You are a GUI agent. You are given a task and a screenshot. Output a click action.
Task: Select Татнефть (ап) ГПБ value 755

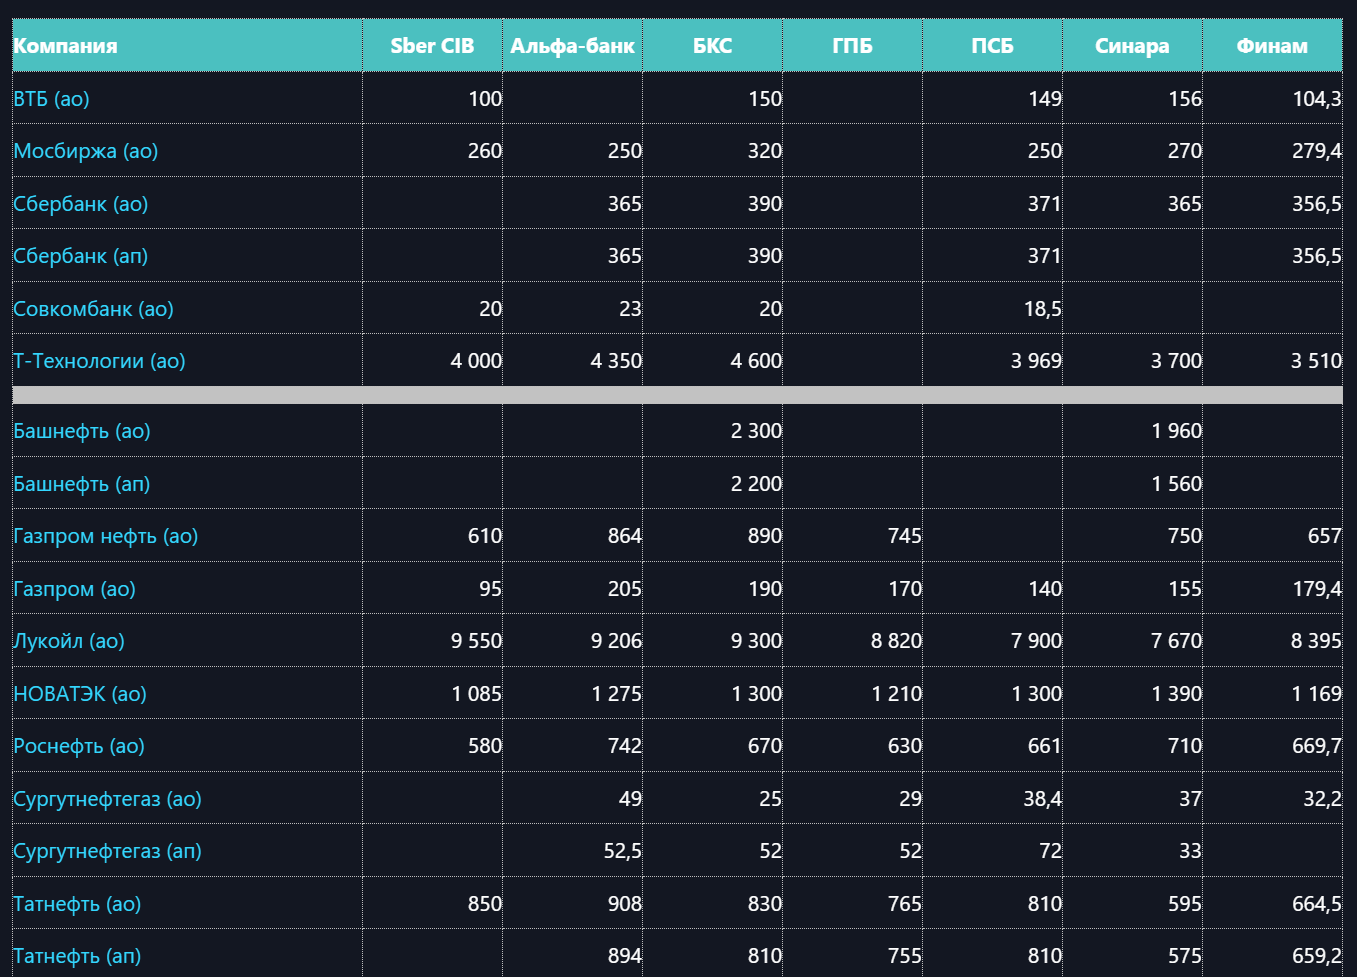pyautogui.click(x=905, y=956)
